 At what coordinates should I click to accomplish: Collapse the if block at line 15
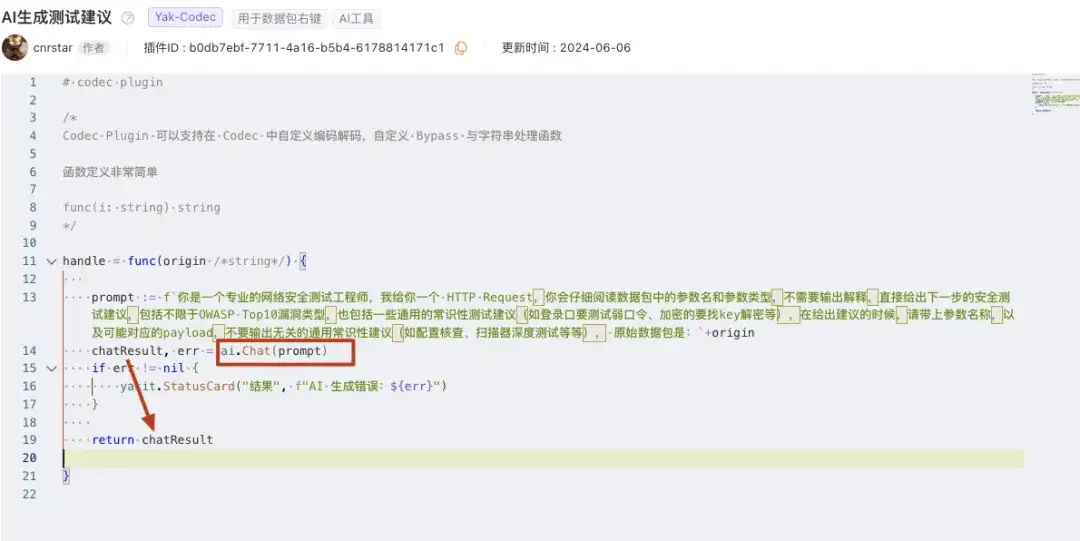point(51,369)
